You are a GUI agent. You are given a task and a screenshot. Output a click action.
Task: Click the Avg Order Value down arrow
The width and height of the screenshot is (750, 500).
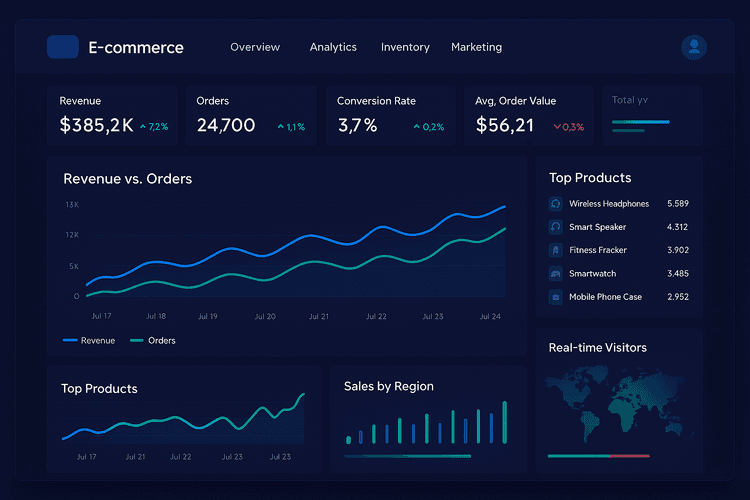[557, 127]
